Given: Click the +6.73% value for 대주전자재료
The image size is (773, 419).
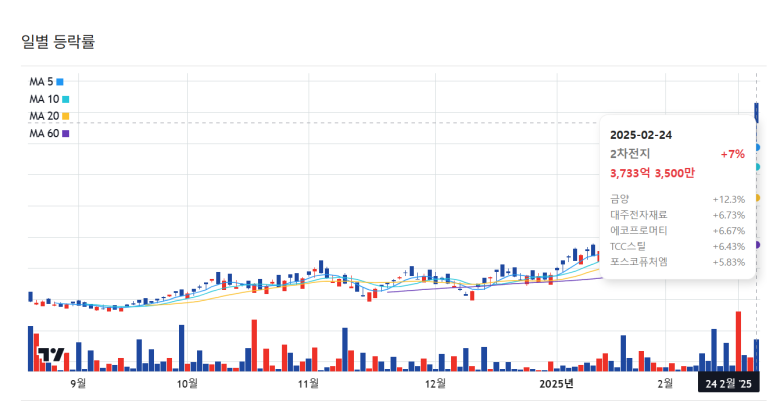Looking at the screenshot, I should click(x=729, y=215).
